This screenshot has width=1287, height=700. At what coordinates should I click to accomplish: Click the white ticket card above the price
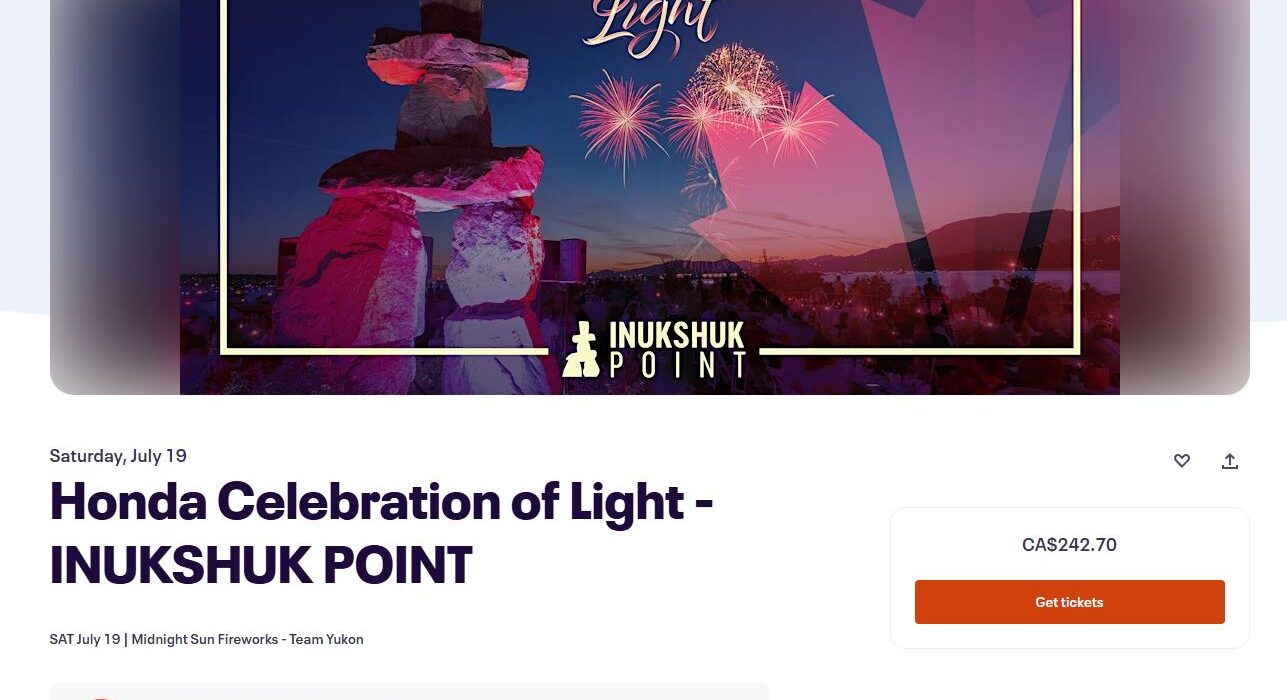[x=1069, y=520]
